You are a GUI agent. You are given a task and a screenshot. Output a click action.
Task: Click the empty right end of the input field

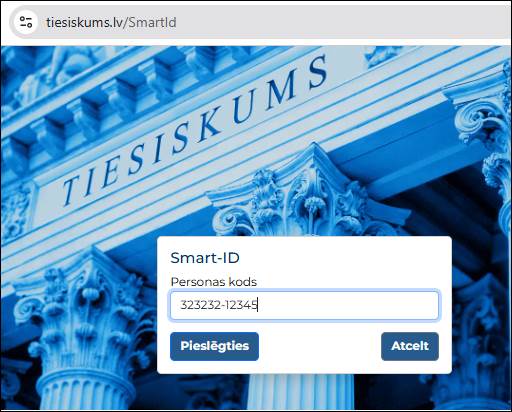tap(347, 305)
